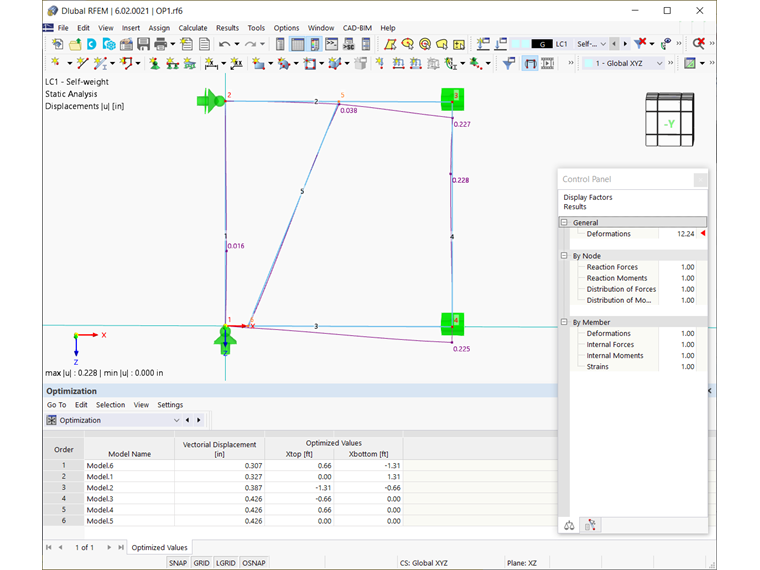Open the Calculate menu
Screen dimensions: 760x570
coord(192,28)
